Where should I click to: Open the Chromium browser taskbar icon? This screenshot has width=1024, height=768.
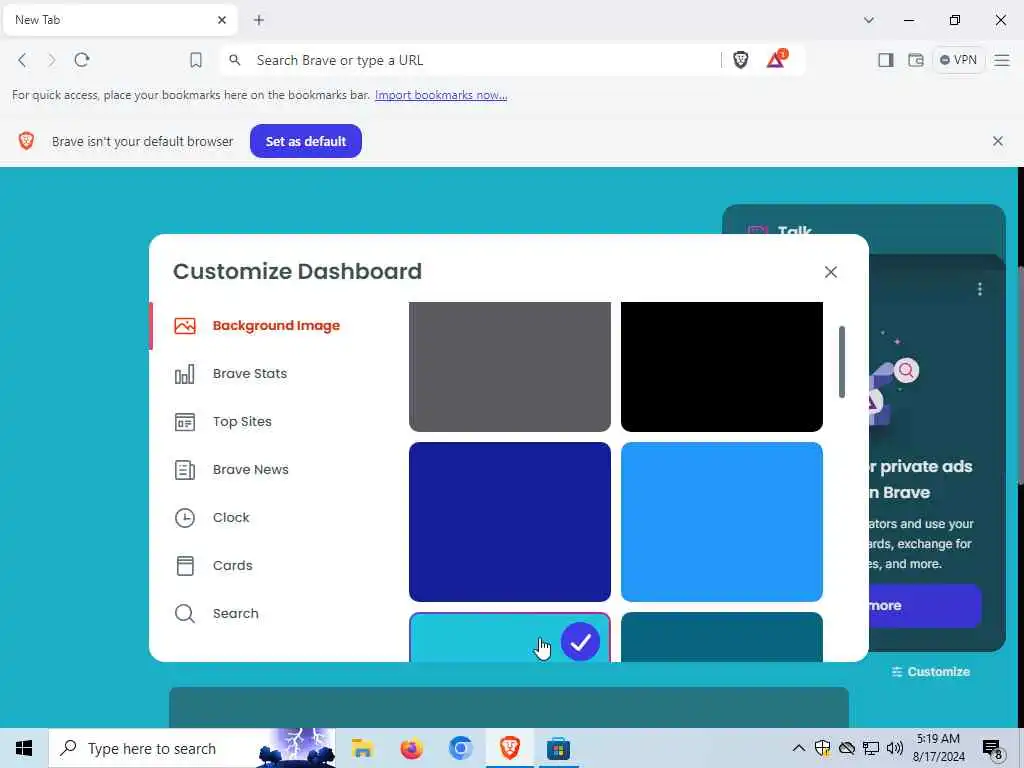click(x=460, y=748)
